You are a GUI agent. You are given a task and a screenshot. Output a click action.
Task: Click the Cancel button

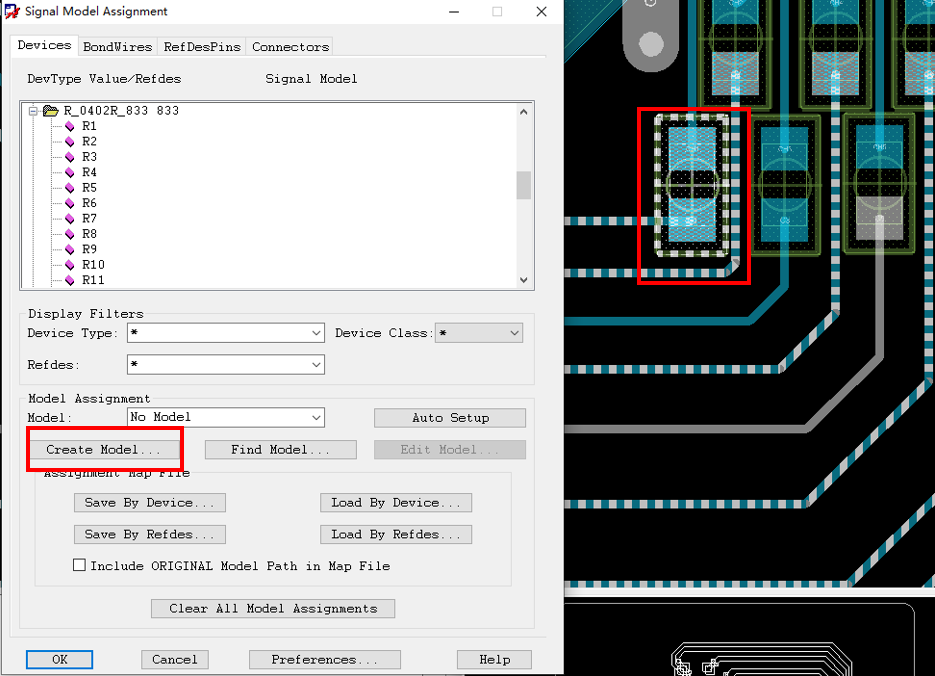[x=175, y=659]
